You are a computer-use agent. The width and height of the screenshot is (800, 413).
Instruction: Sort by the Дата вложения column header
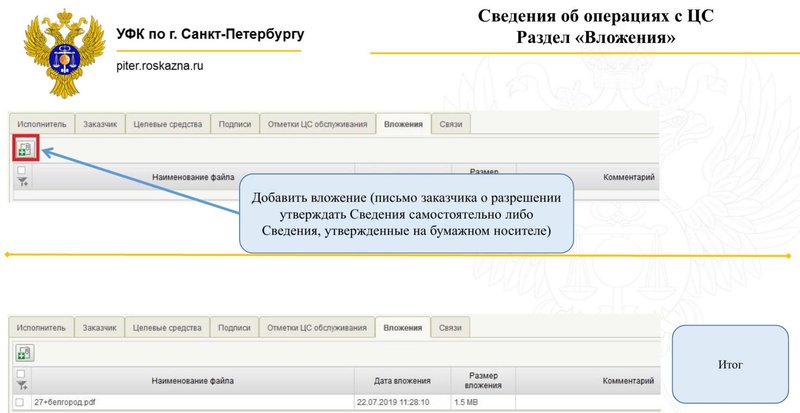(403, 381)
